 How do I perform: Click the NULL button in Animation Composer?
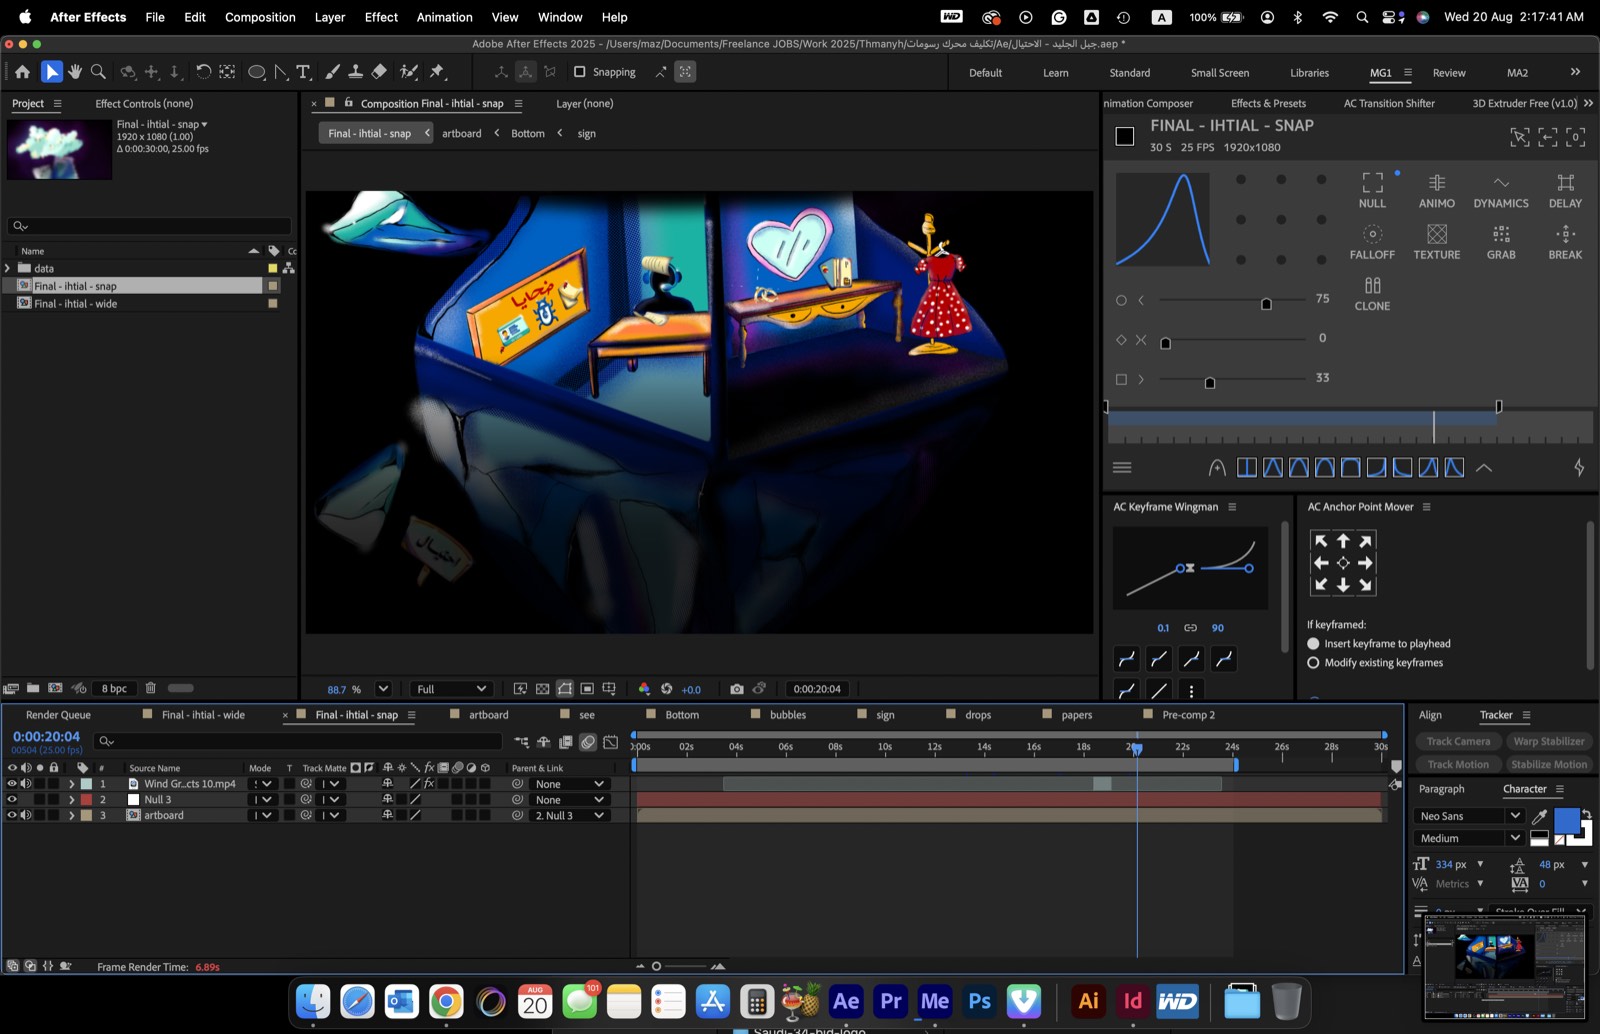(x=1372, y=190)
